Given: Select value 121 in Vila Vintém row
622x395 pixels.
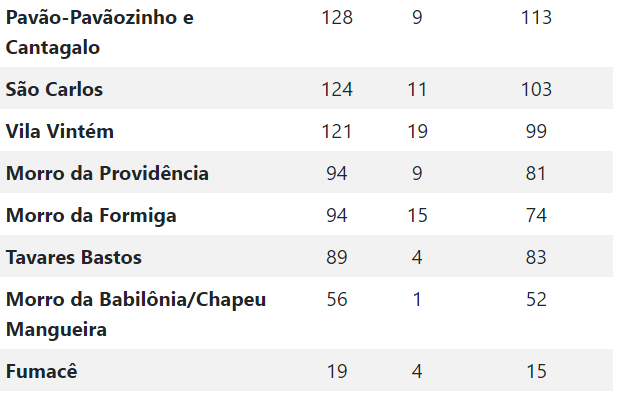Looking at the screenshot, I should [337, 131].
